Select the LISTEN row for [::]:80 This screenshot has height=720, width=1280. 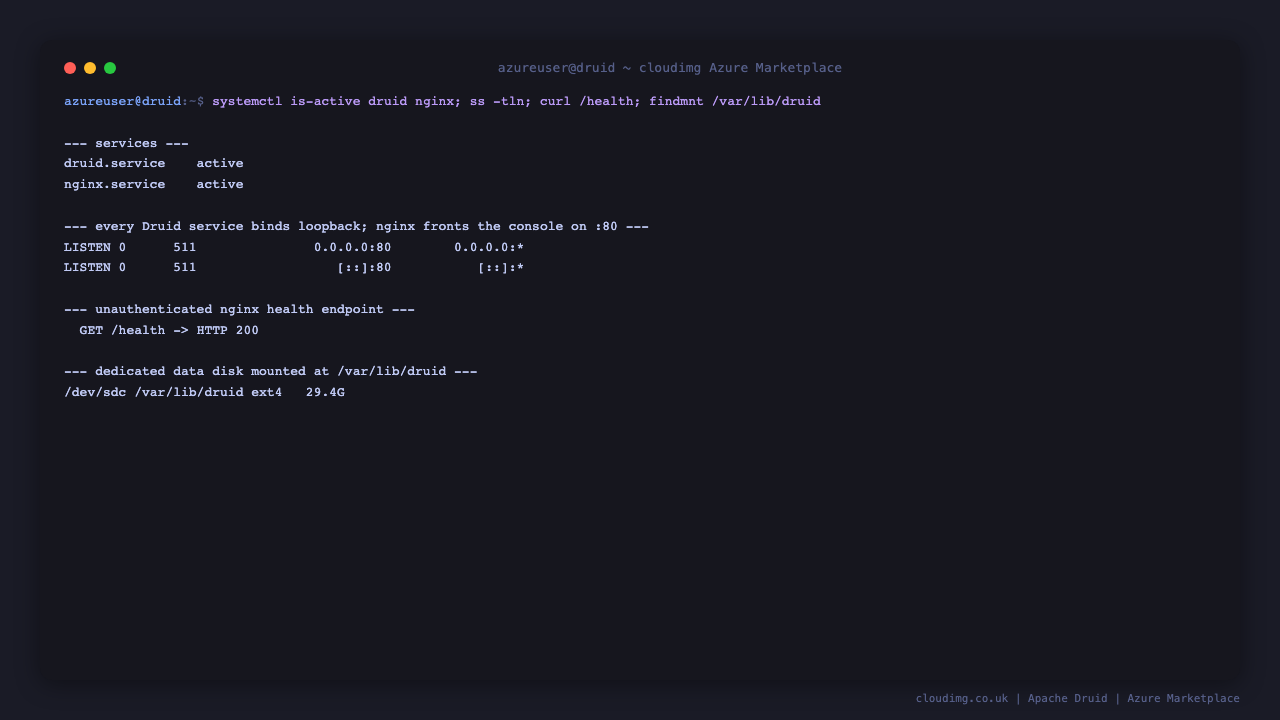294,268
